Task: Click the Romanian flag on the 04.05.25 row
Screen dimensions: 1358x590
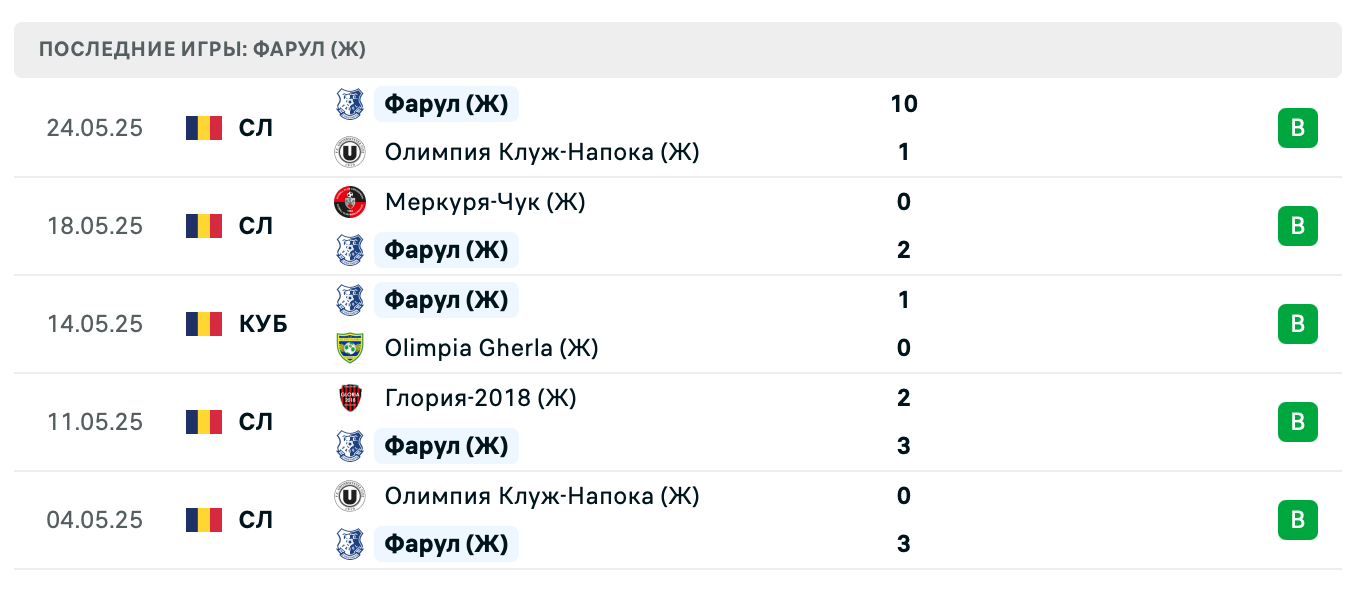Action: (203, 520)
